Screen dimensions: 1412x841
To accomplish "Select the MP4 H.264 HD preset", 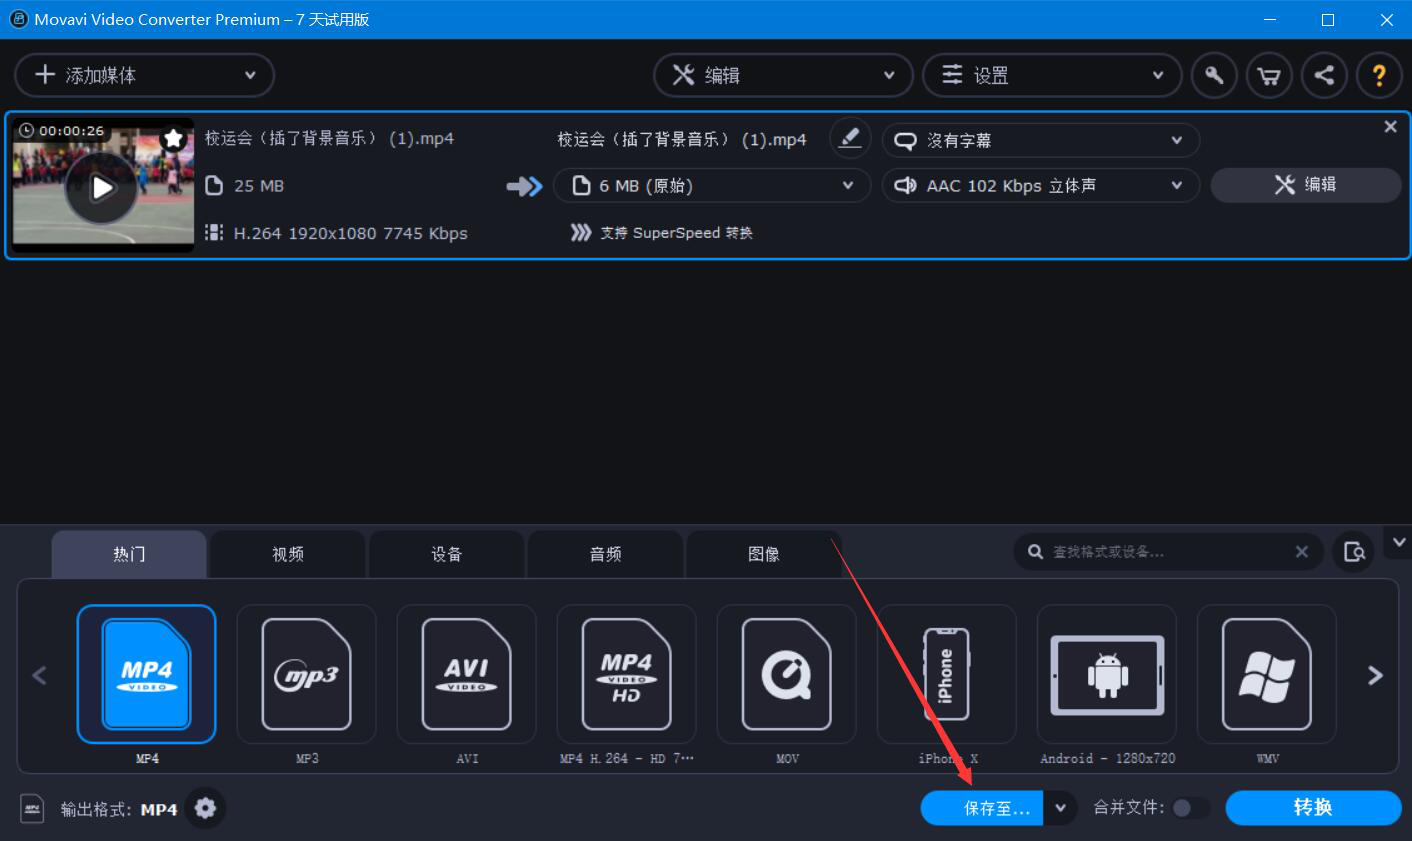I will tap(626, 674).
